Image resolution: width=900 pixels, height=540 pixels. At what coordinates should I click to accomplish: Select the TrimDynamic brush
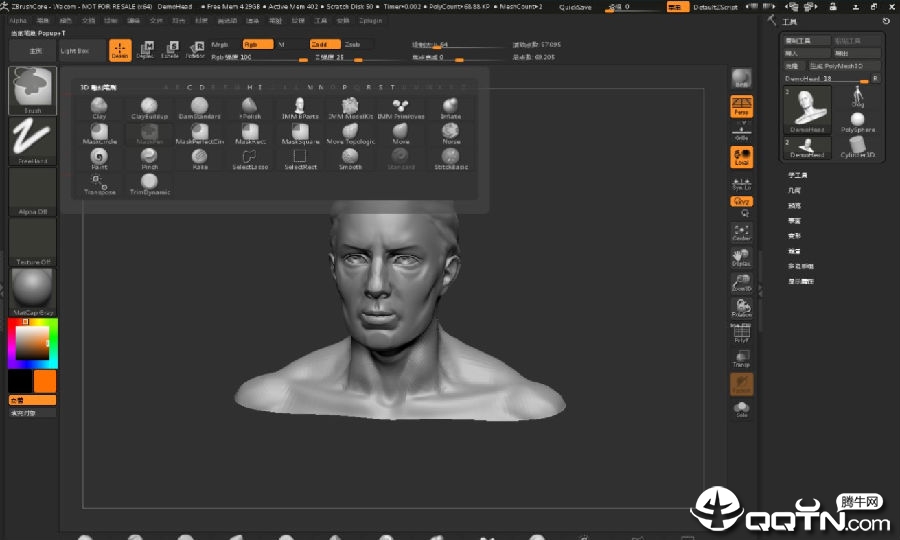coord(149,184)
